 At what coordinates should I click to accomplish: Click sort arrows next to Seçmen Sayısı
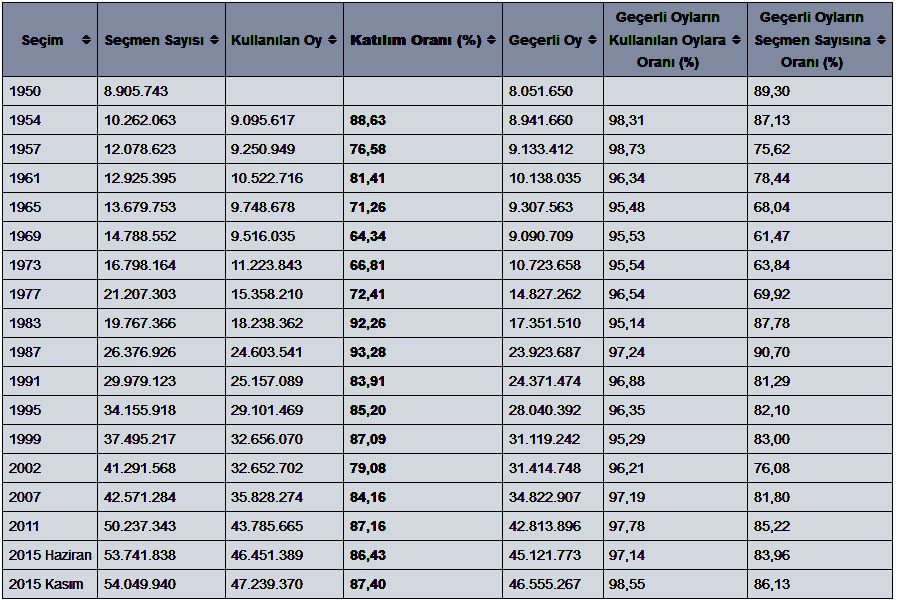coord(214,41)
